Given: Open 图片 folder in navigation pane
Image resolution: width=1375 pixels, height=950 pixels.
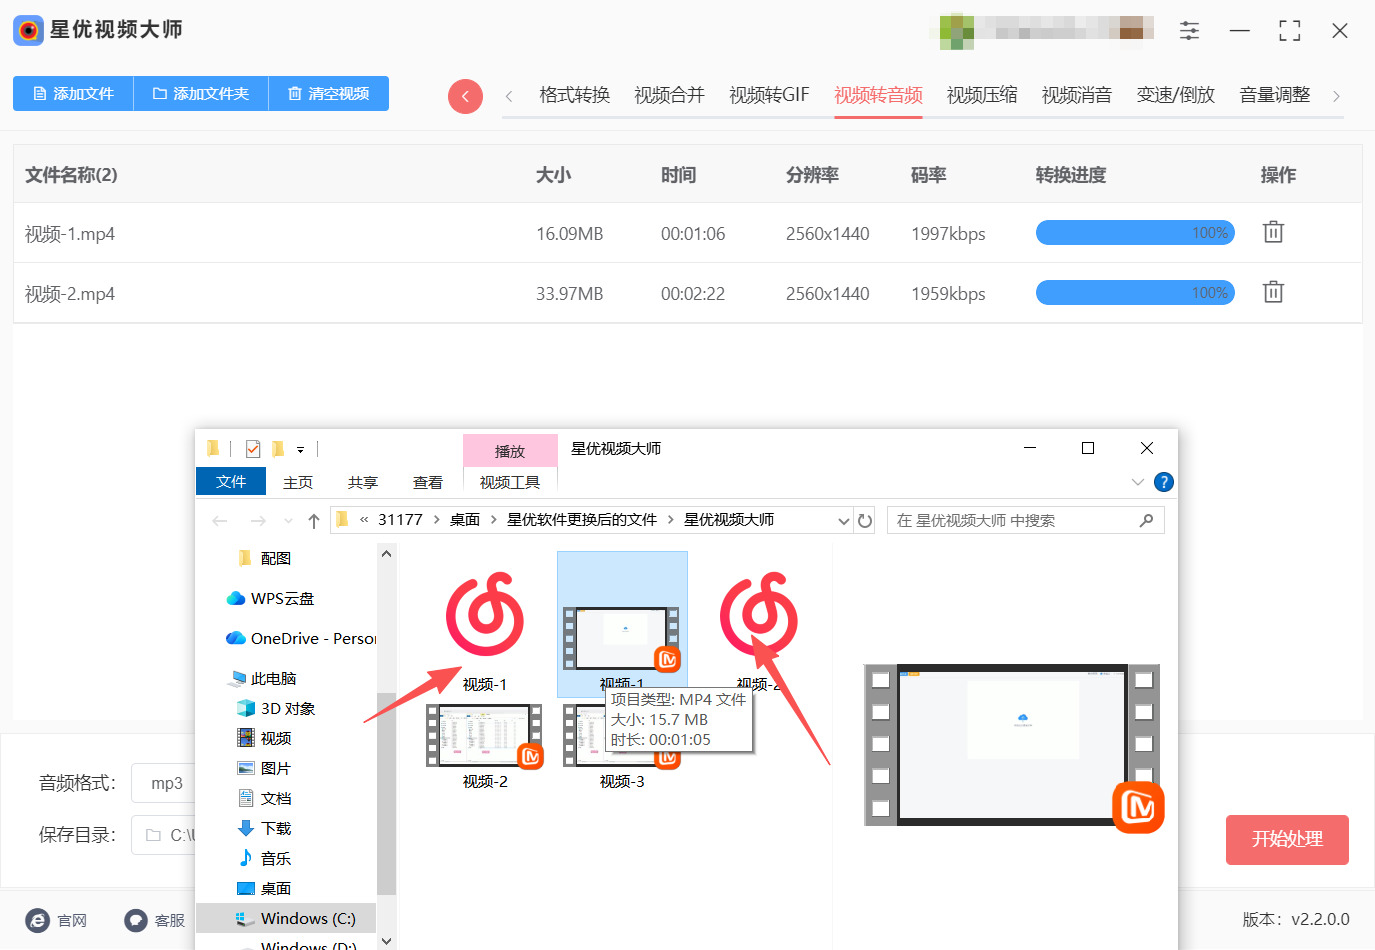Looking at the screenshot, I should [x=264, y=769].
